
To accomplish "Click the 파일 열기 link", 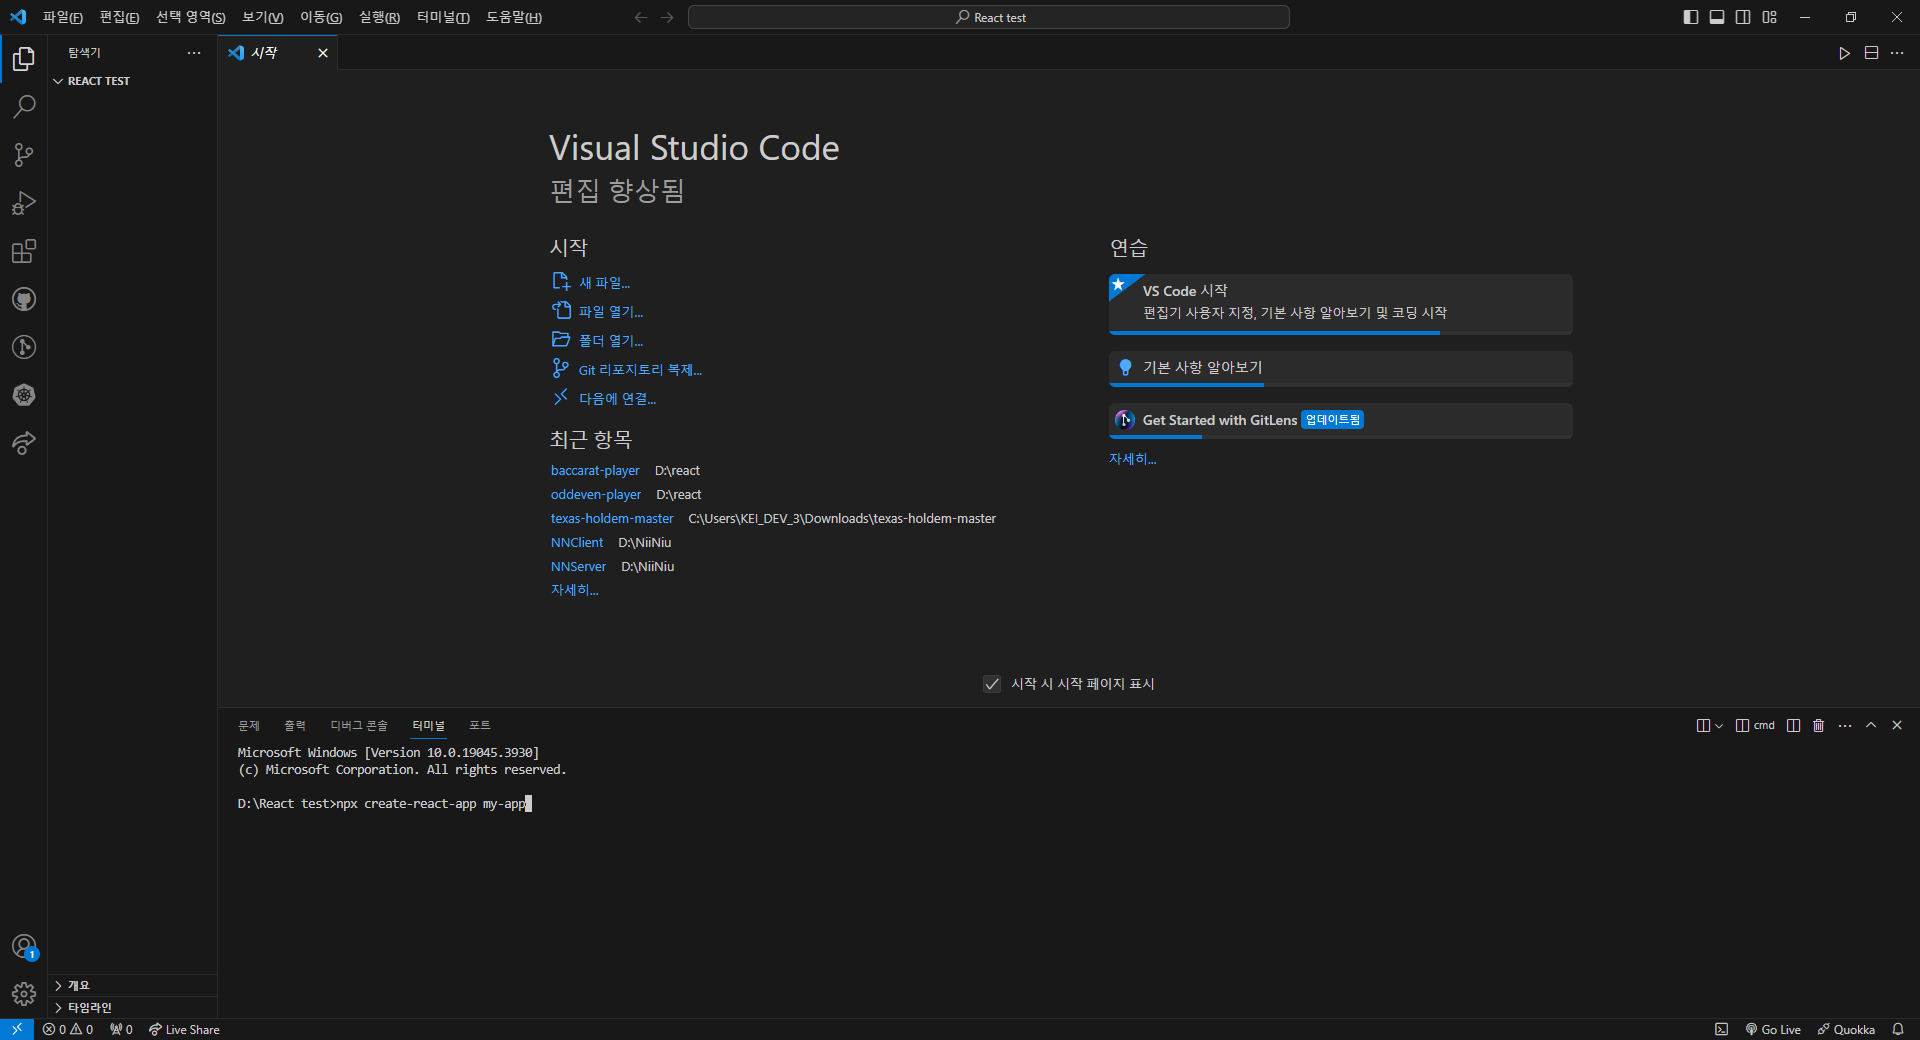I will (611, 312).
